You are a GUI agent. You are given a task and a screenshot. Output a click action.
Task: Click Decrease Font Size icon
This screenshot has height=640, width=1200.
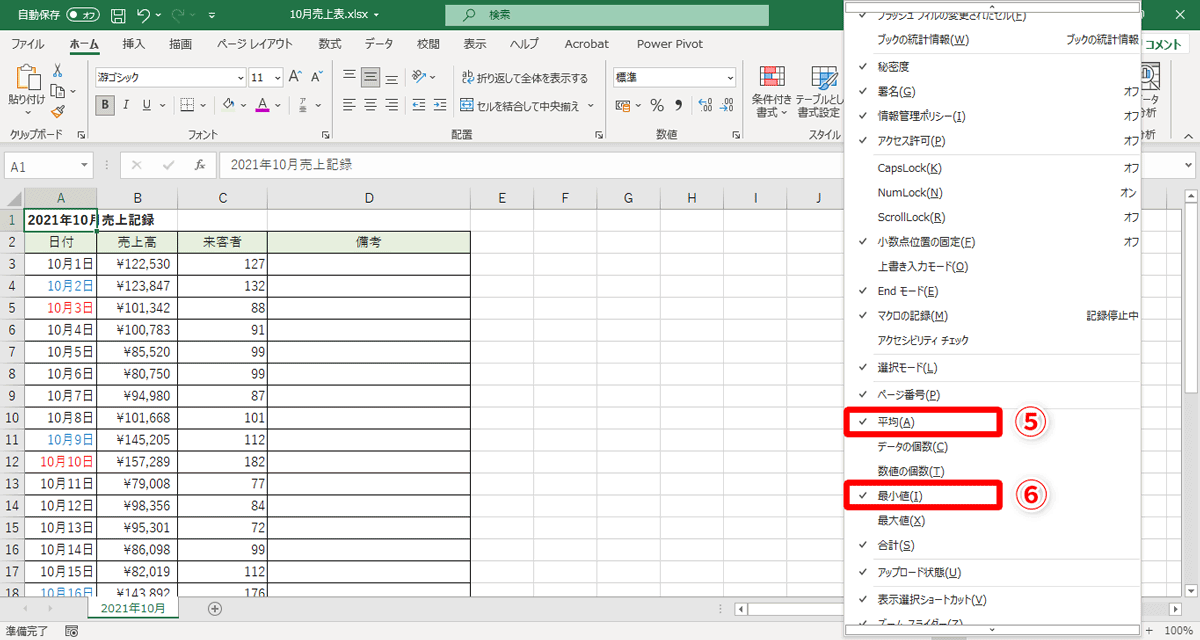click(x=316, y=77)
